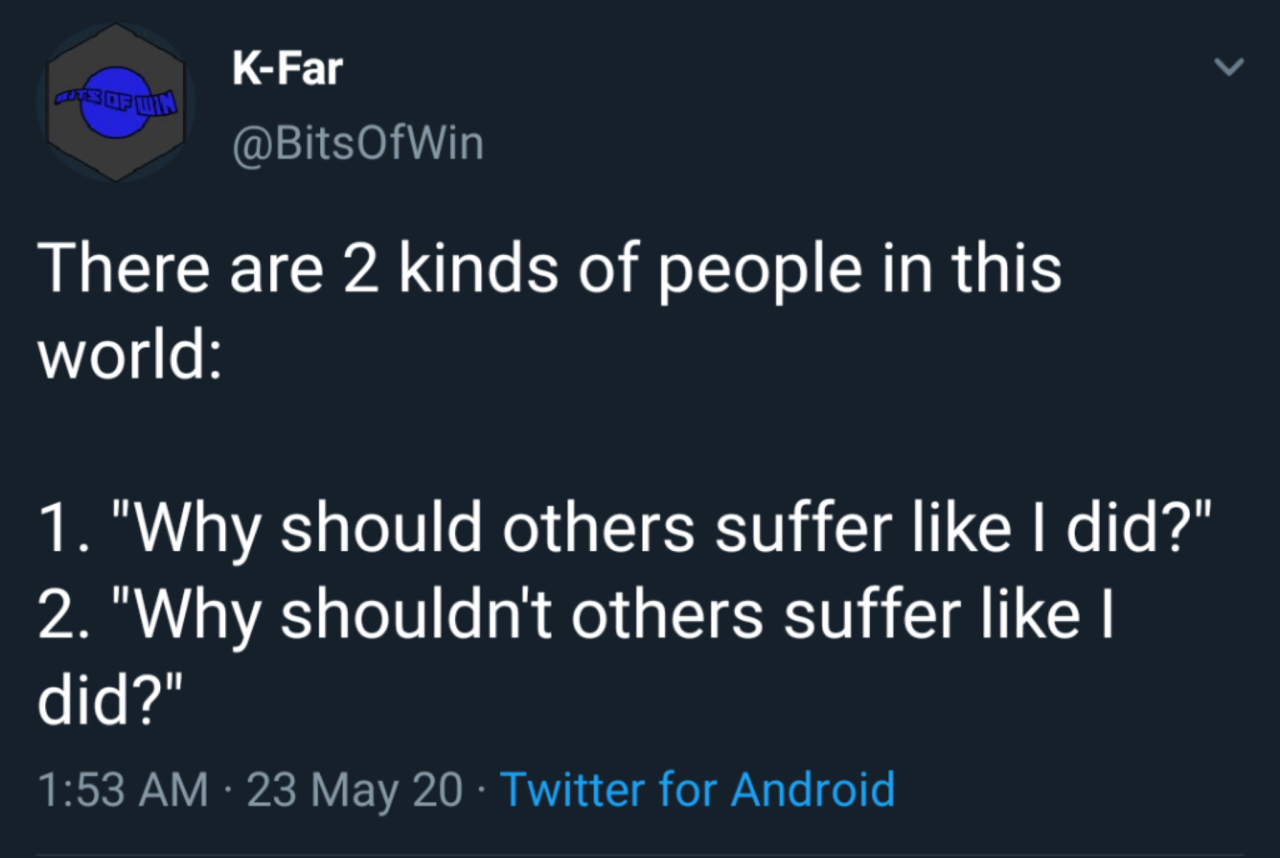Visit the @BitsOfWin handle
The width and height of the screenshot is (1280, 858).
pos(357,144)
